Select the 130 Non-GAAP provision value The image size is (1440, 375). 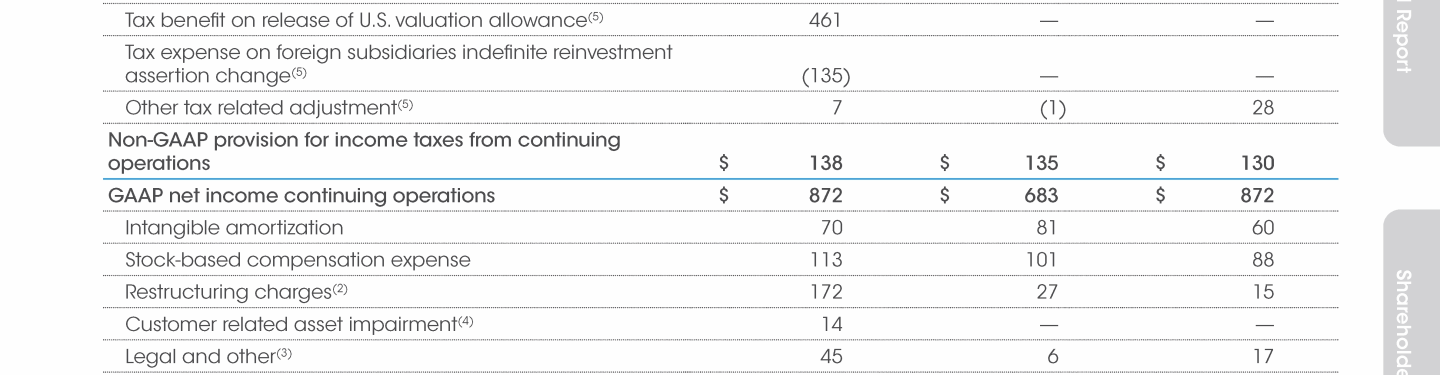(x=1258, y=163)
